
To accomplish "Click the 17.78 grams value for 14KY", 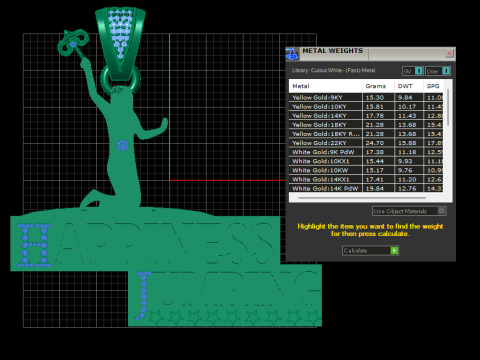I will click(375, 116).
